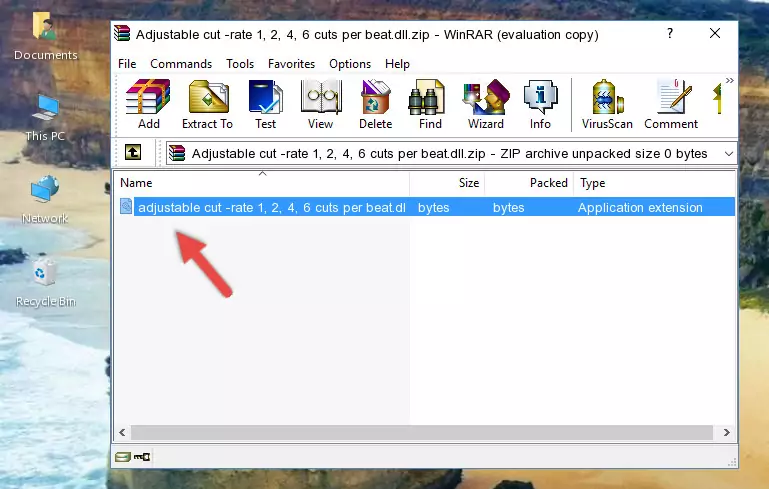The height and width of the screenshot is (489, 769).
Task: Click the address bar archive path text
Action: tap(449, 154)
